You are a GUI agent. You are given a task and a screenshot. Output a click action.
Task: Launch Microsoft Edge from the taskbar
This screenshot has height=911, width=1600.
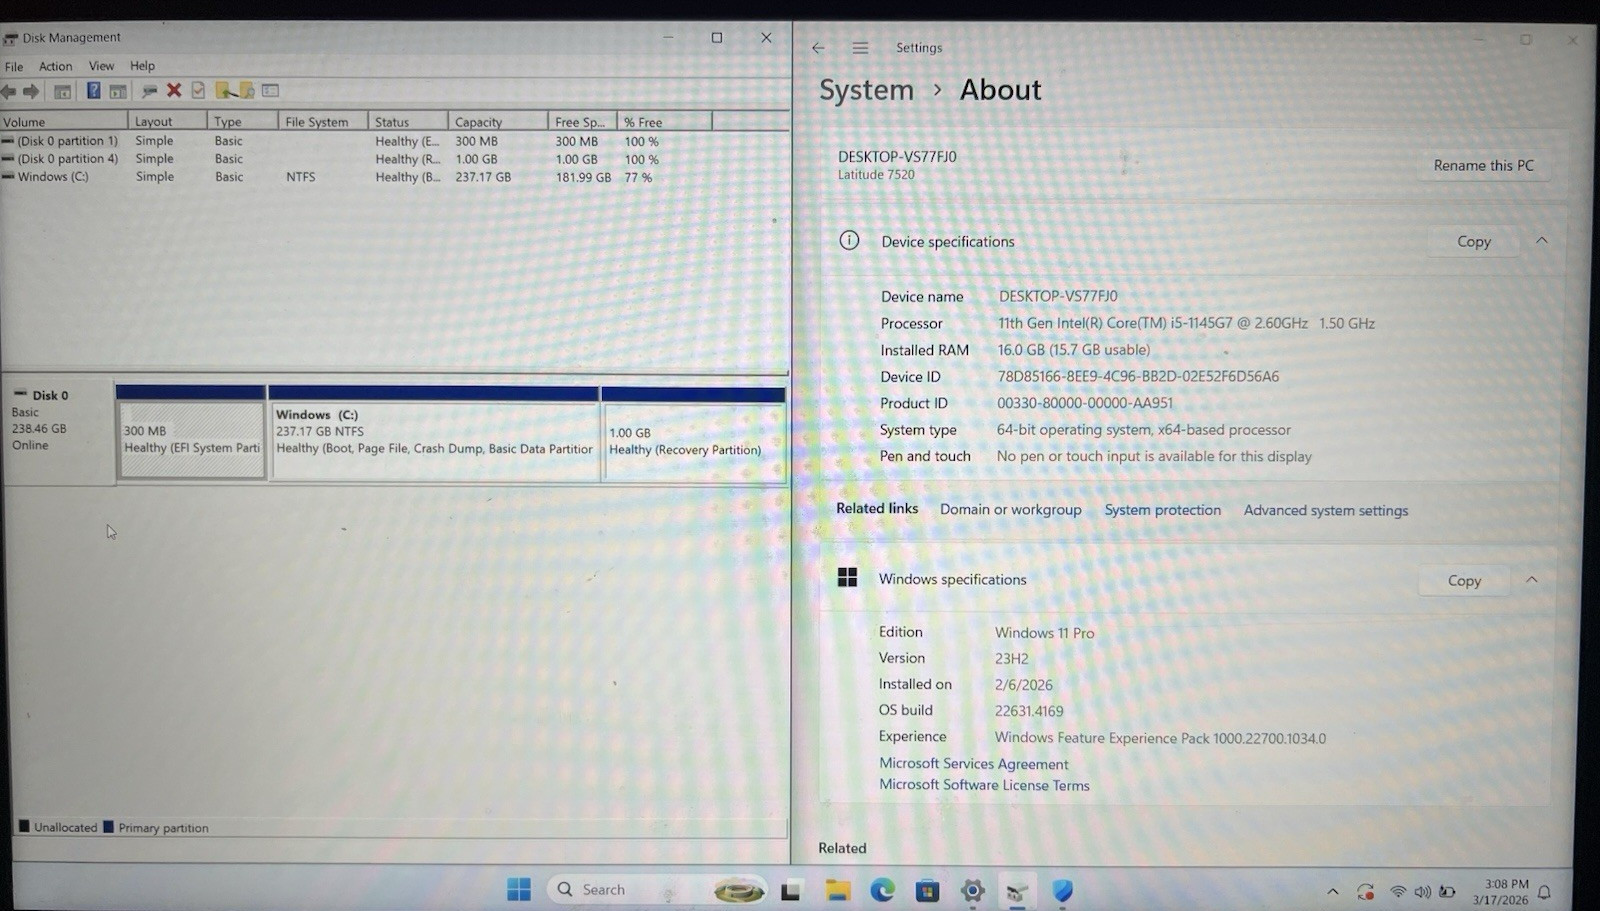click(882, 889)
